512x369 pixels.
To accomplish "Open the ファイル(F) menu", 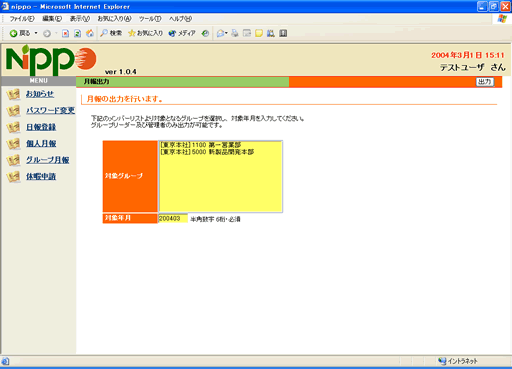I will [x=22, y=19].
